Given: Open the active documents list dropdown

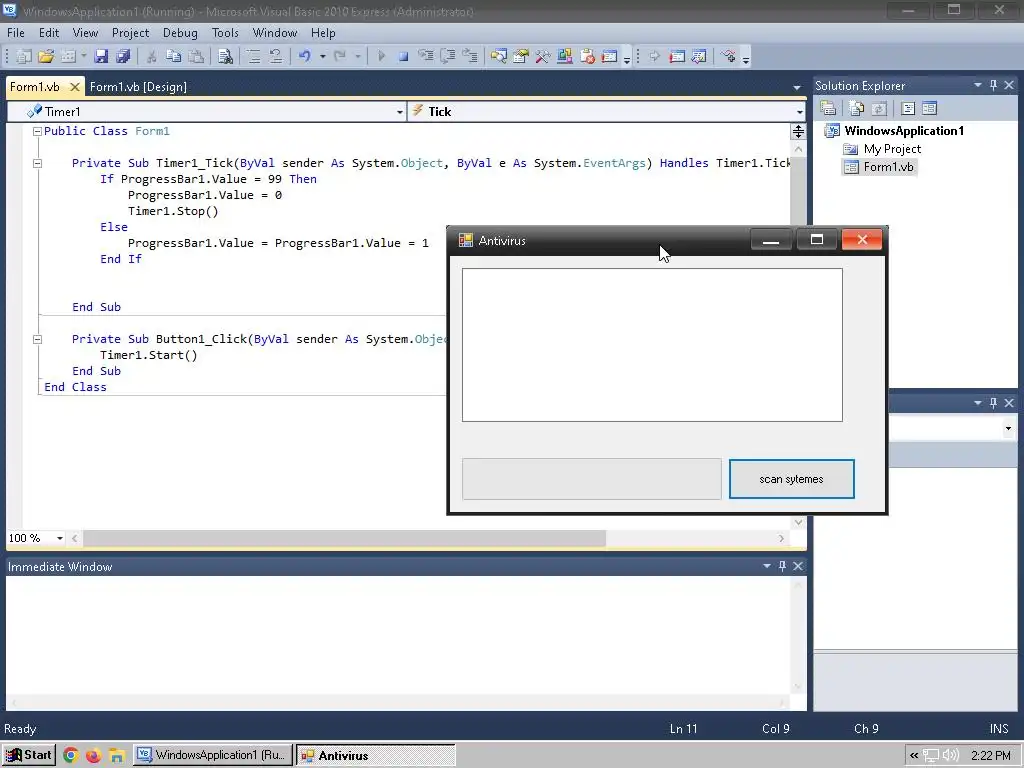Looking at the screenshot, I should 797,87.
